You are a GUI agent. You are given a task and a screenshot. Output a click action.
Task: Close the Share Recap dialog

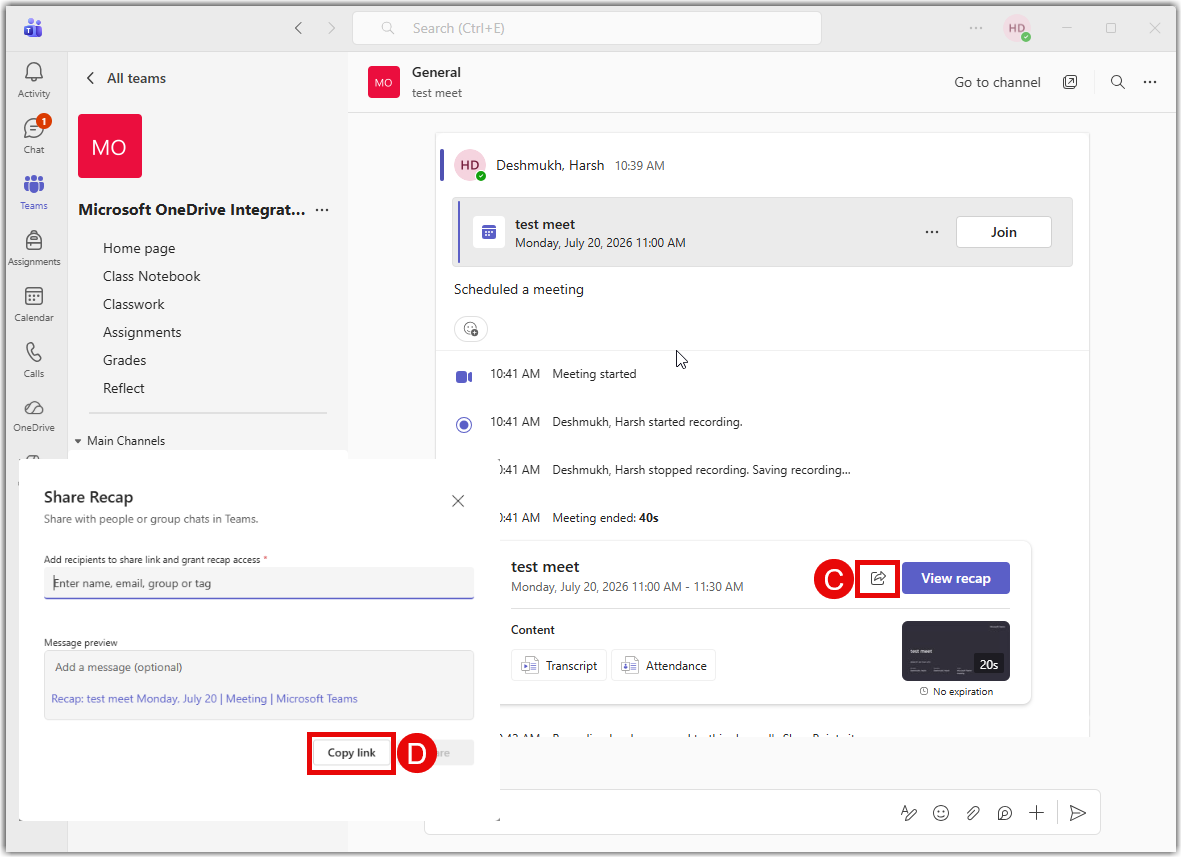pos(458,501)
